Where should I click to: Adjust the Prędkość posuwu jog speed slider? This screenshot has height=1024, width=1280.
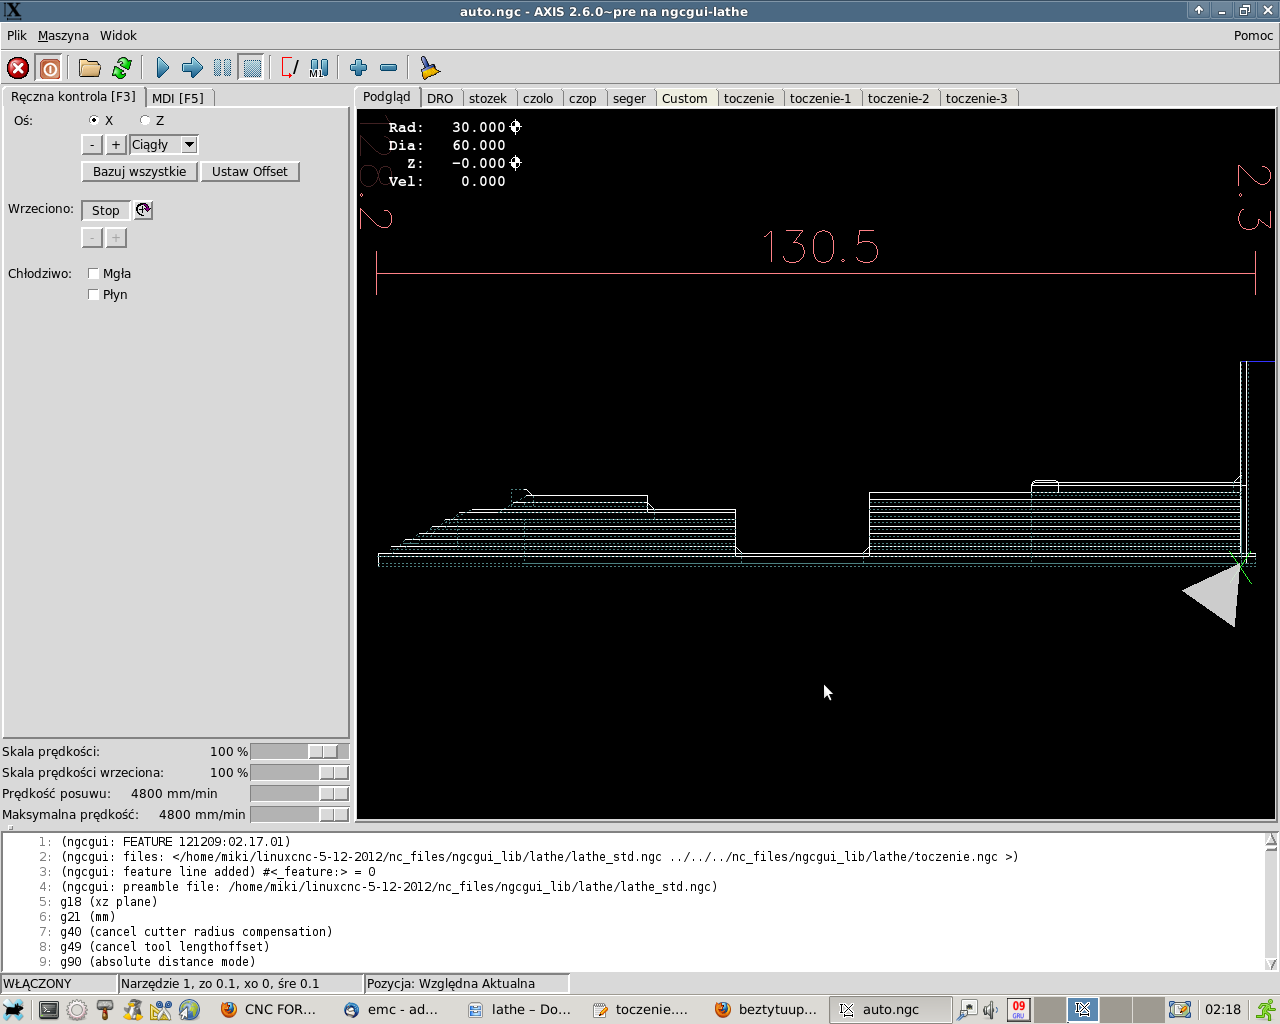point(299,793)
